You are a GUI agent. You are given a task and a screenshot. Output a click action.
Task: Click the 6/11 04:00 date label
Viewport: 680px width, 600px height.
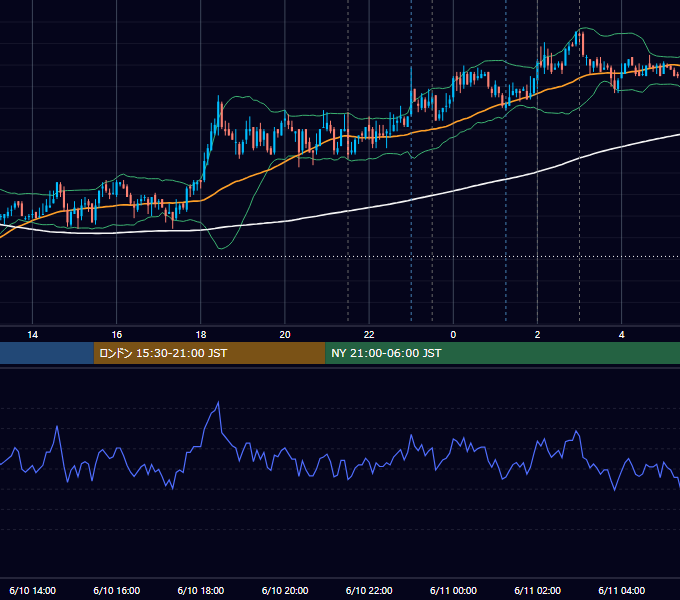click(x=621, y=590)
